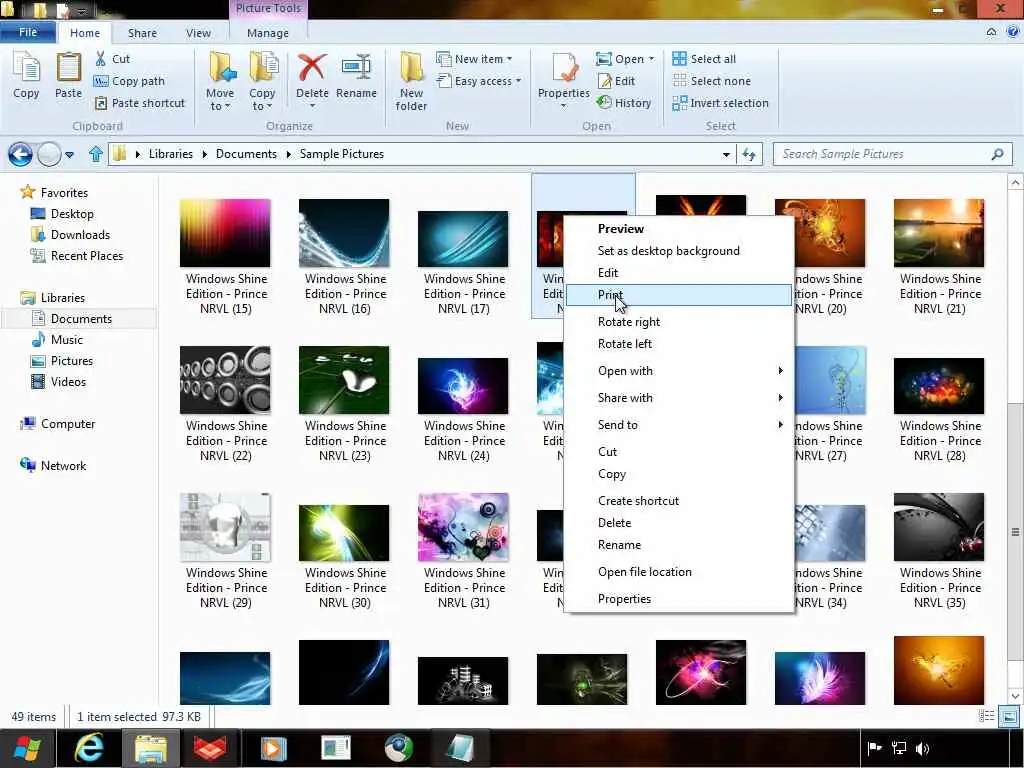The height and width of the screenshot is (768, 1024).
Task: Click the Rename ribbon icon
Action: tap(356, 69)
